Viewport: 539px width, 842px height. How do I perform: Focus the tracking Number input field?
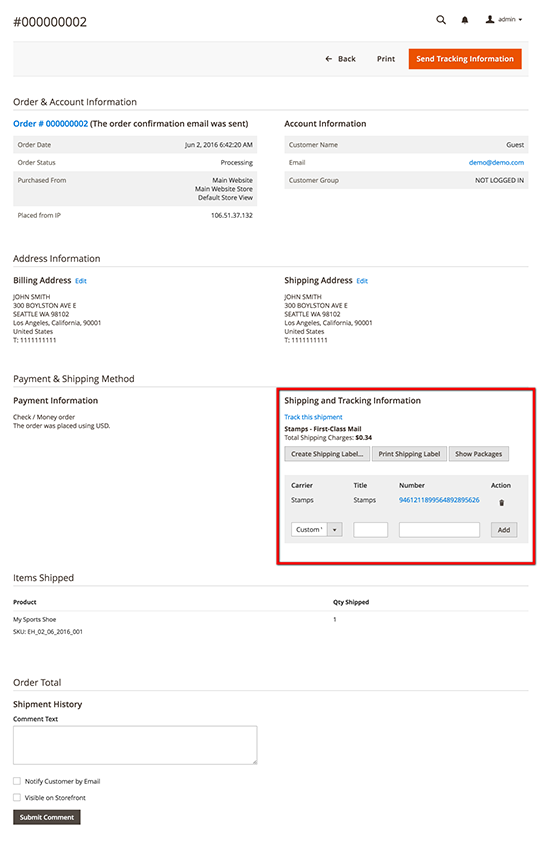pyautogui.click(x=439, y=530)
